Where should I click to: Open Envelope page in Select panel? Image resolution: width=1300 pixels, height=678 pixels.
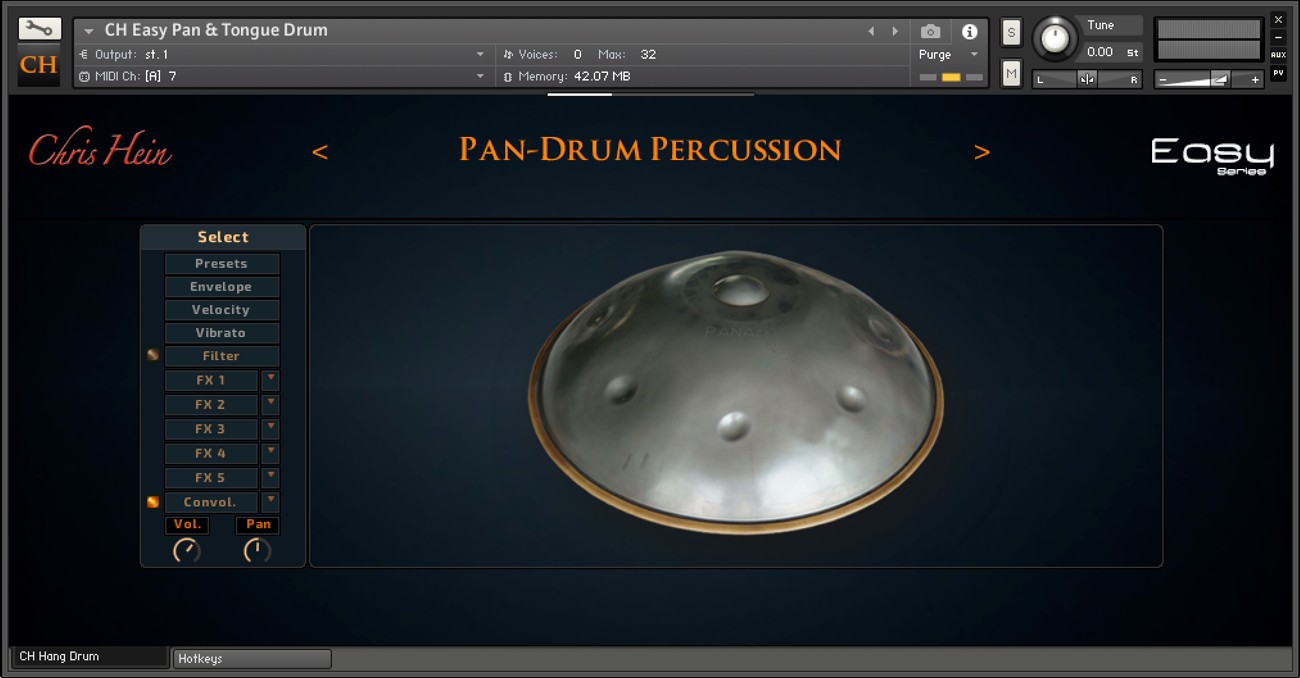coord(222,287)
